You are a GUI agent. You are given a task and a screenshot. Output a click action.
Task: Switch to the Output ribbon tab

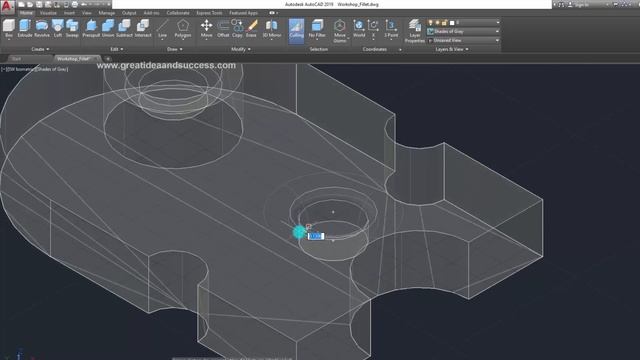(129, 13)
